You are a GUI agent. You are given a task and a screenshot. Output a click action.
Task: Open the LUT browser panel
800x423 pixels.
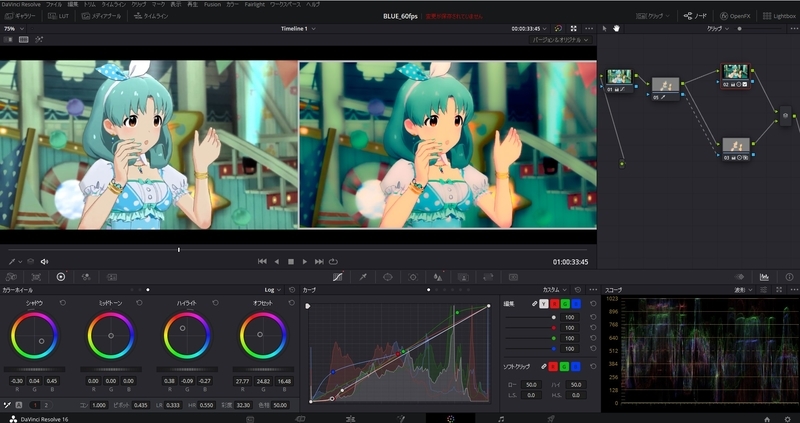click(x=59, y=16)
